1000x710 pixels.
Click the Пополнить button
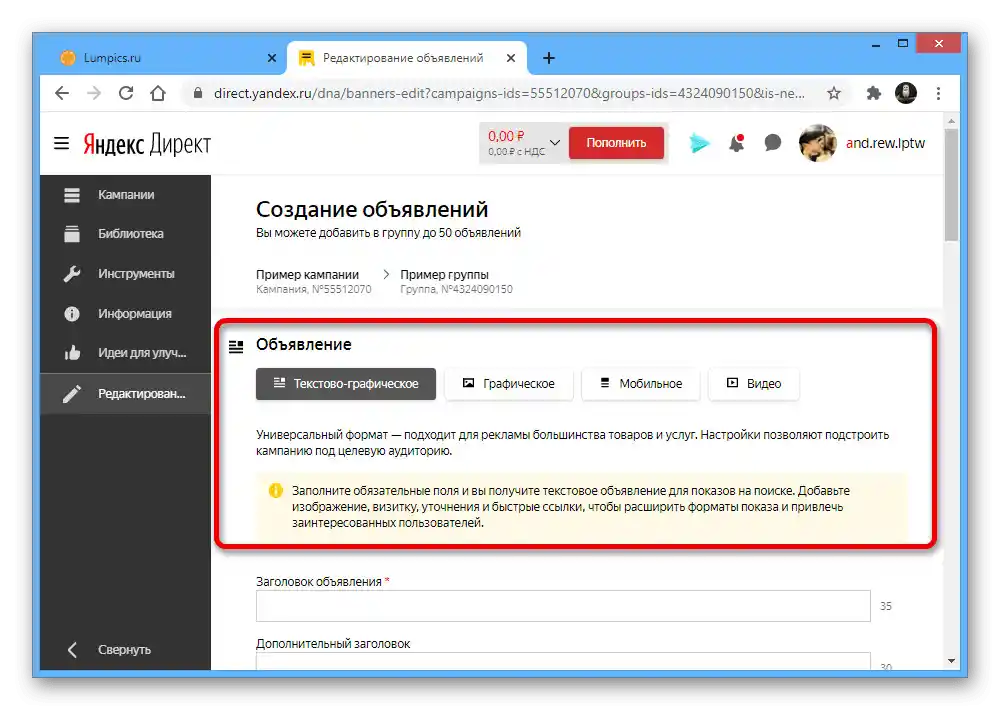tap(616, 143)
